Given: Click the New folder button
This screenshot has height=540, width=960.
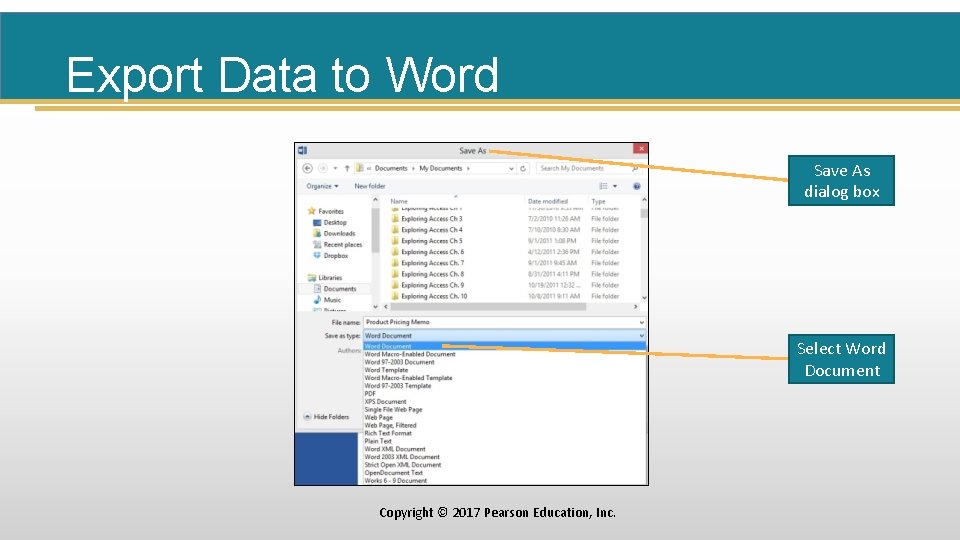Looking at the screenshot, I should 370,186.
